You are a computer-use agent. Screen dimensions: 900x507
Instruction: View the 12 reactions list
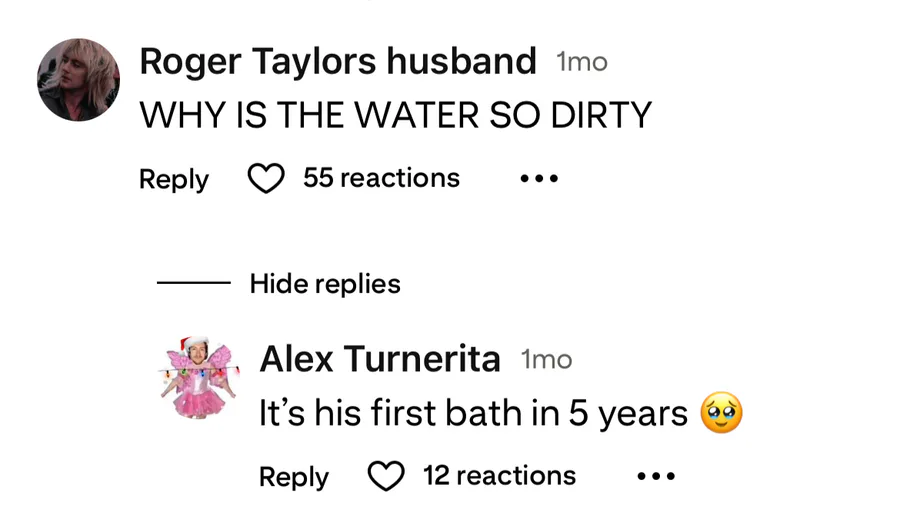pos(499,475)
